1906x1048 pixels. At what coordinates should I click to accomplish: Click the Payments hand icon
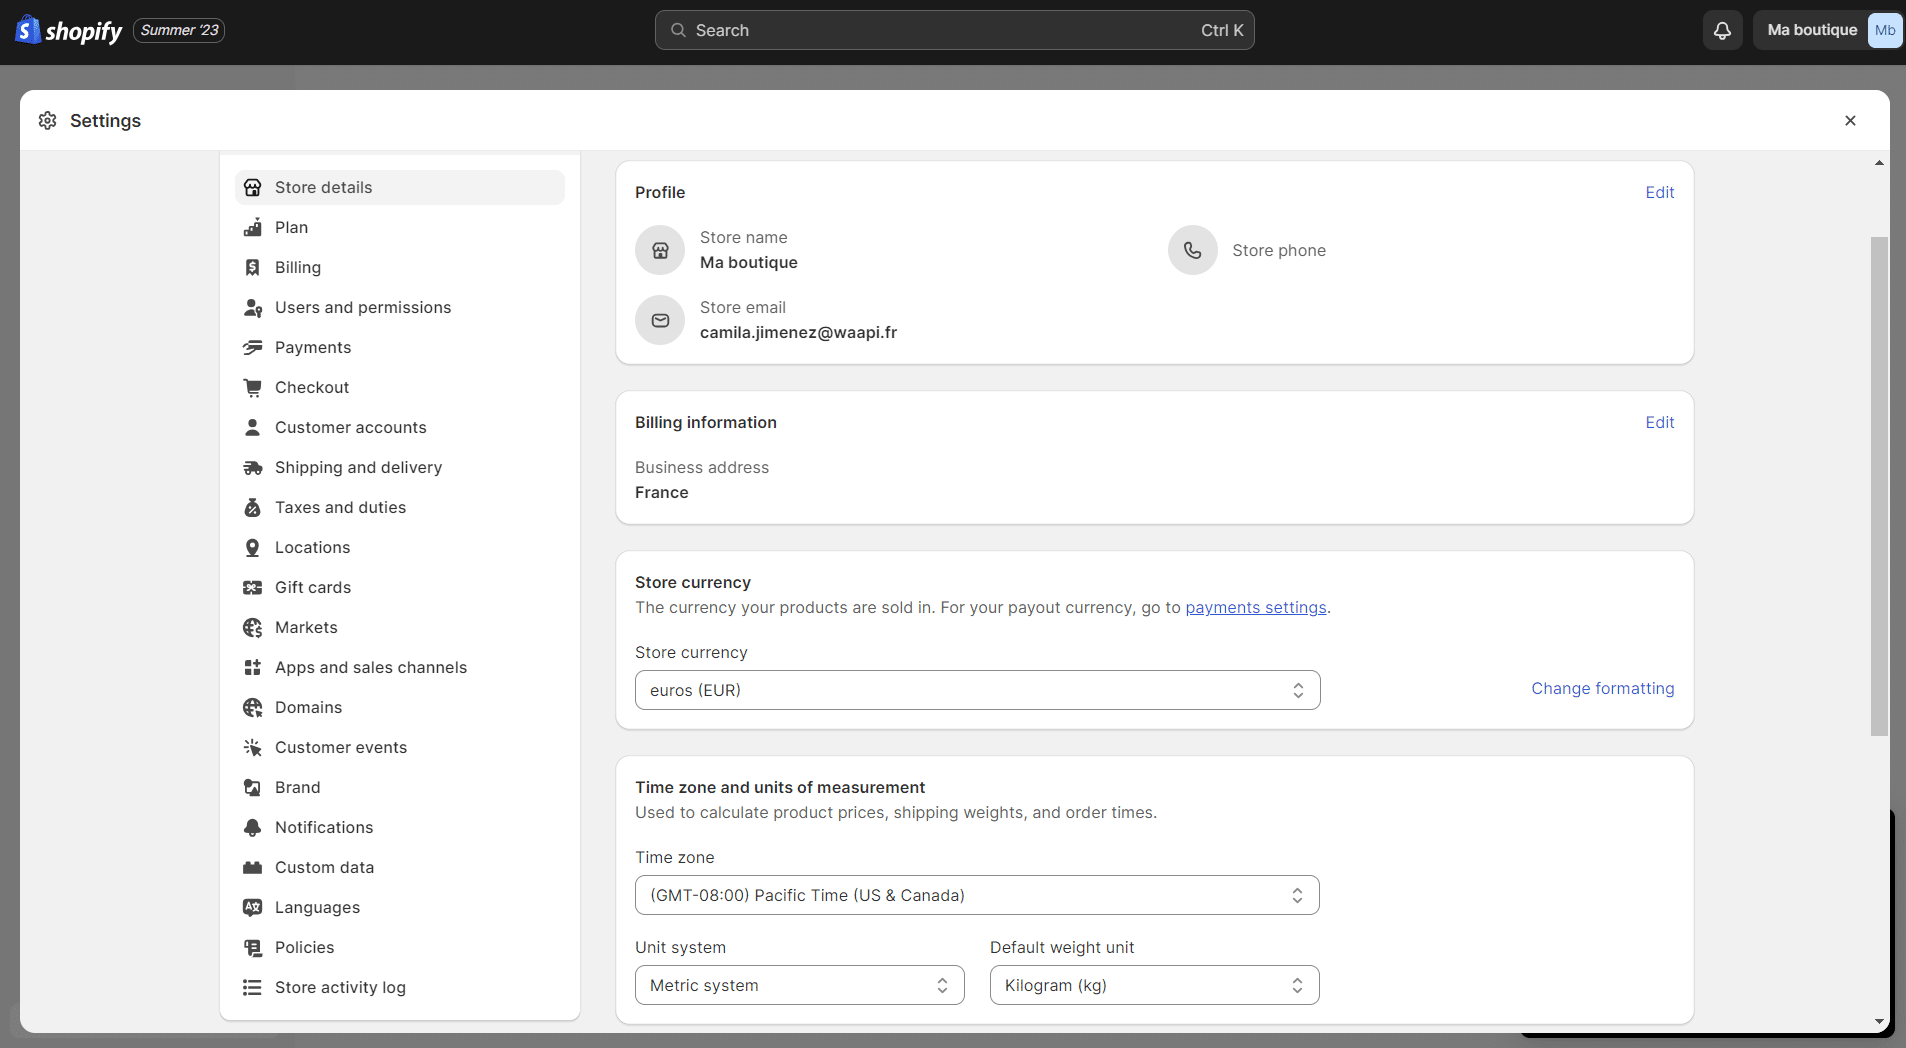253,347
